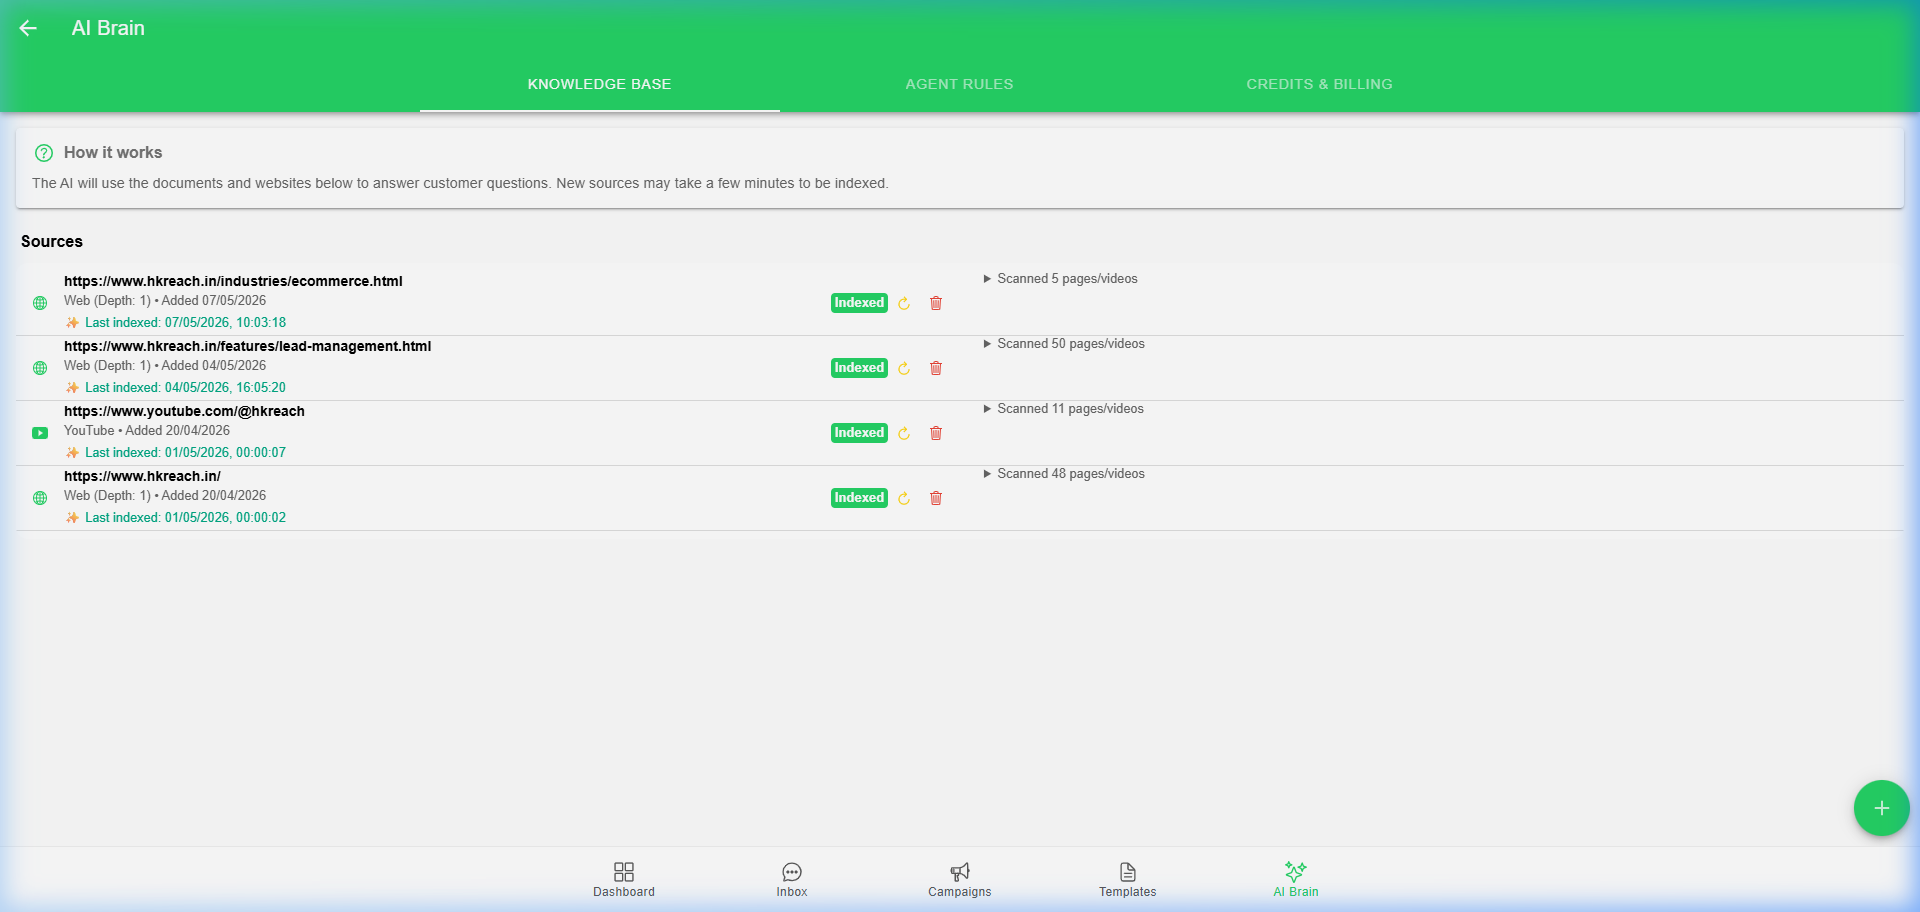Delete the lead-management.html source
This screenshot has height=912, width=1920.
(936, 368)
